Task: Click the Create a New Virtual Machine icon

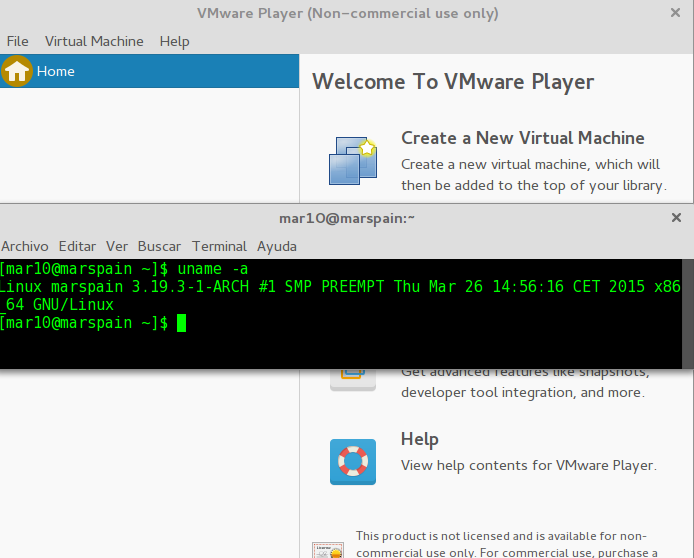Action: (353, 161)
